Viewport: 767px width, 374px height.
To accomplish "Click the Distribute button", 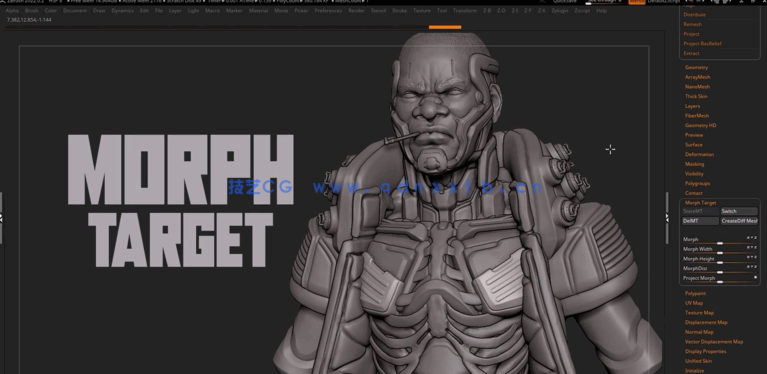I will coord(695,15).
